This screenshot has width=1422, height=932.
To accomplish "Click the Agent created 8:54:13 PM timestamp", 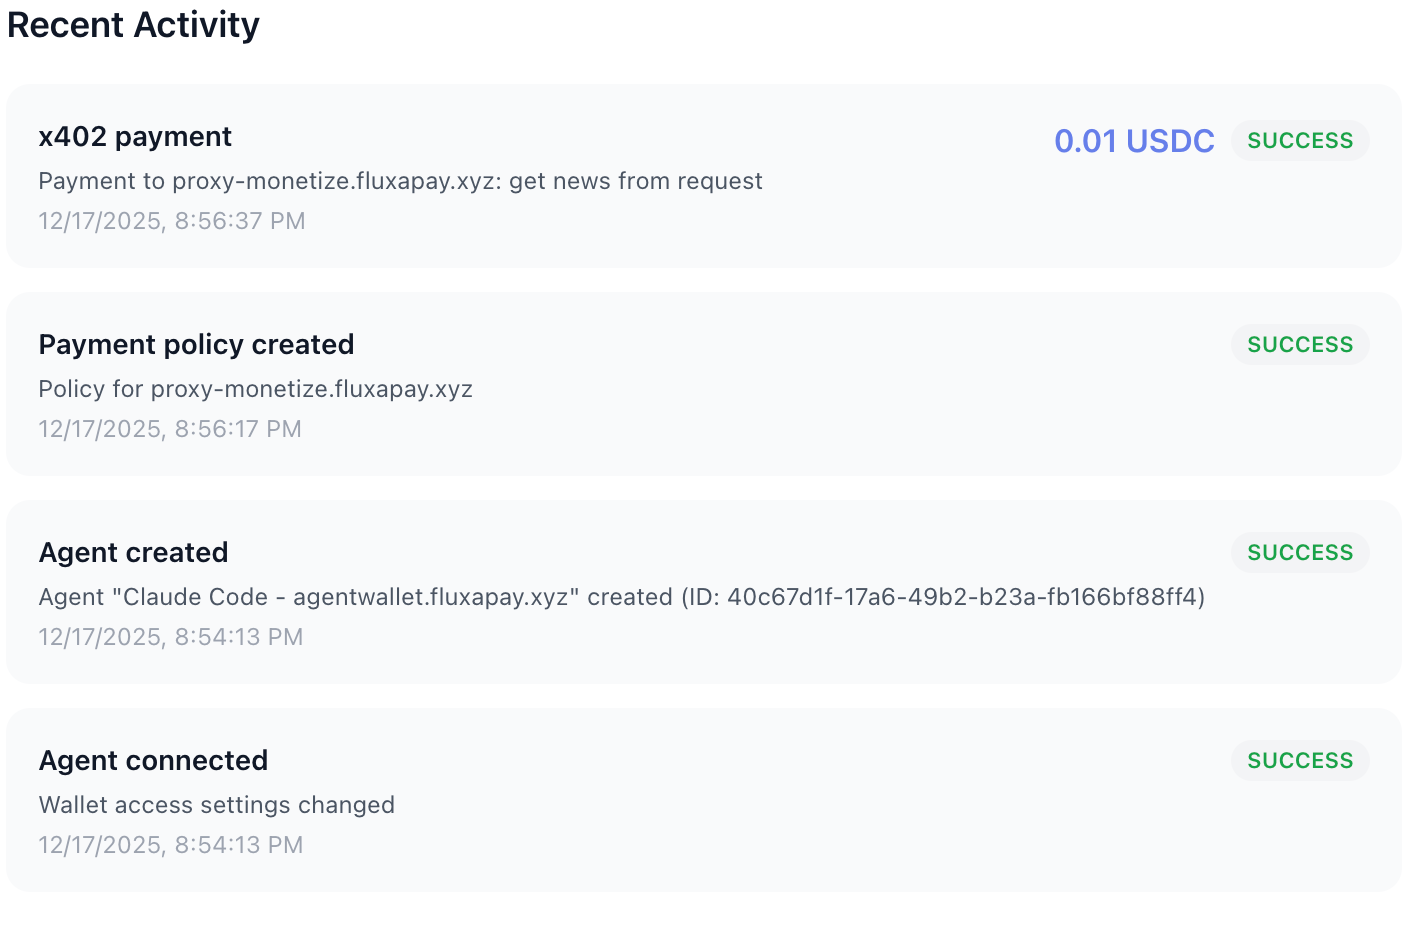I will pos(171,637).
